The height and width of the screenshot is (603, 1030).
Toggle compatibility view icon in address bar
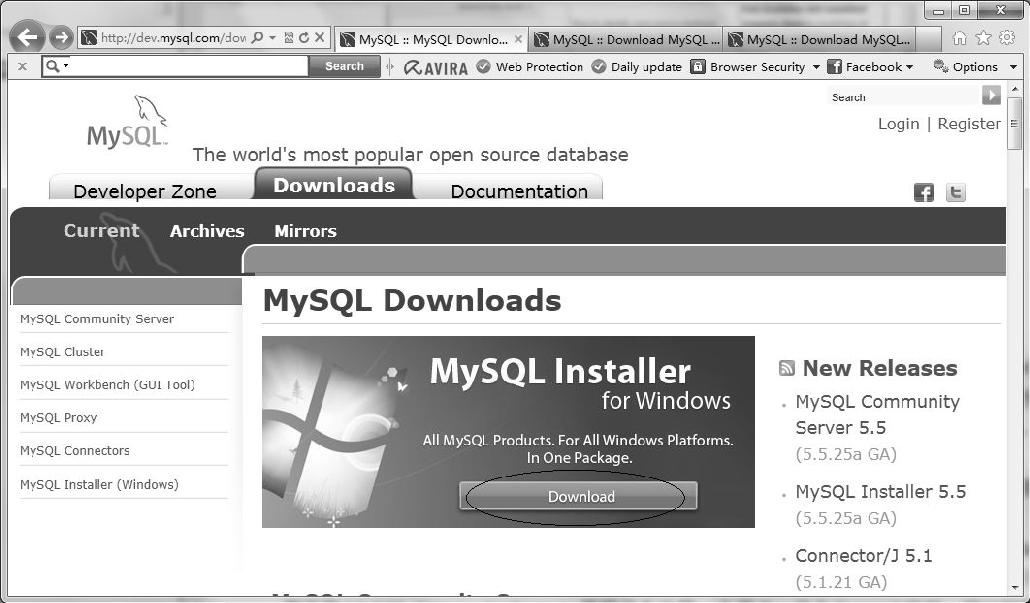288,37
